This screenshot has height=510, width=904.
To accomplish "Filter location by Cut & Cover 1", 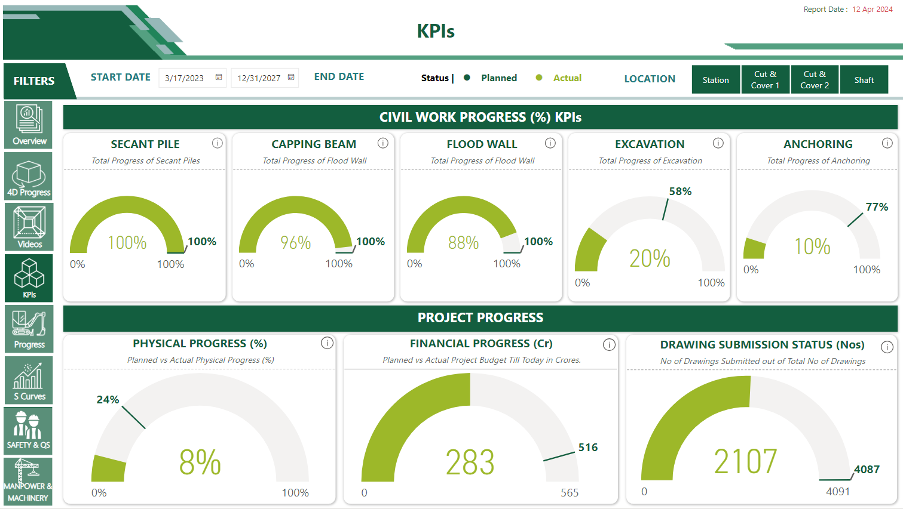I will (x=765, y=80).
